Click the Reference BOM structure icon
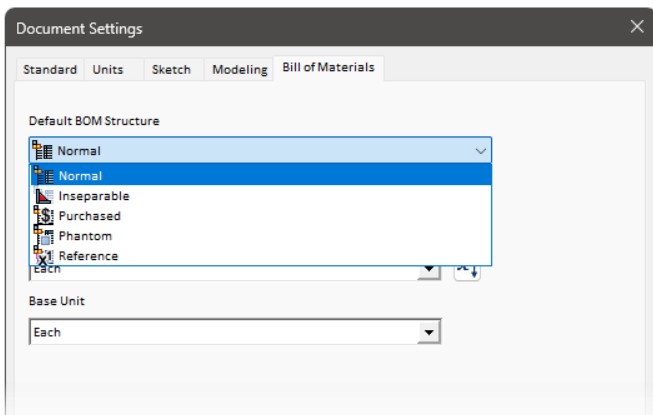Viewport: 653px width, 415px height. 42,256
